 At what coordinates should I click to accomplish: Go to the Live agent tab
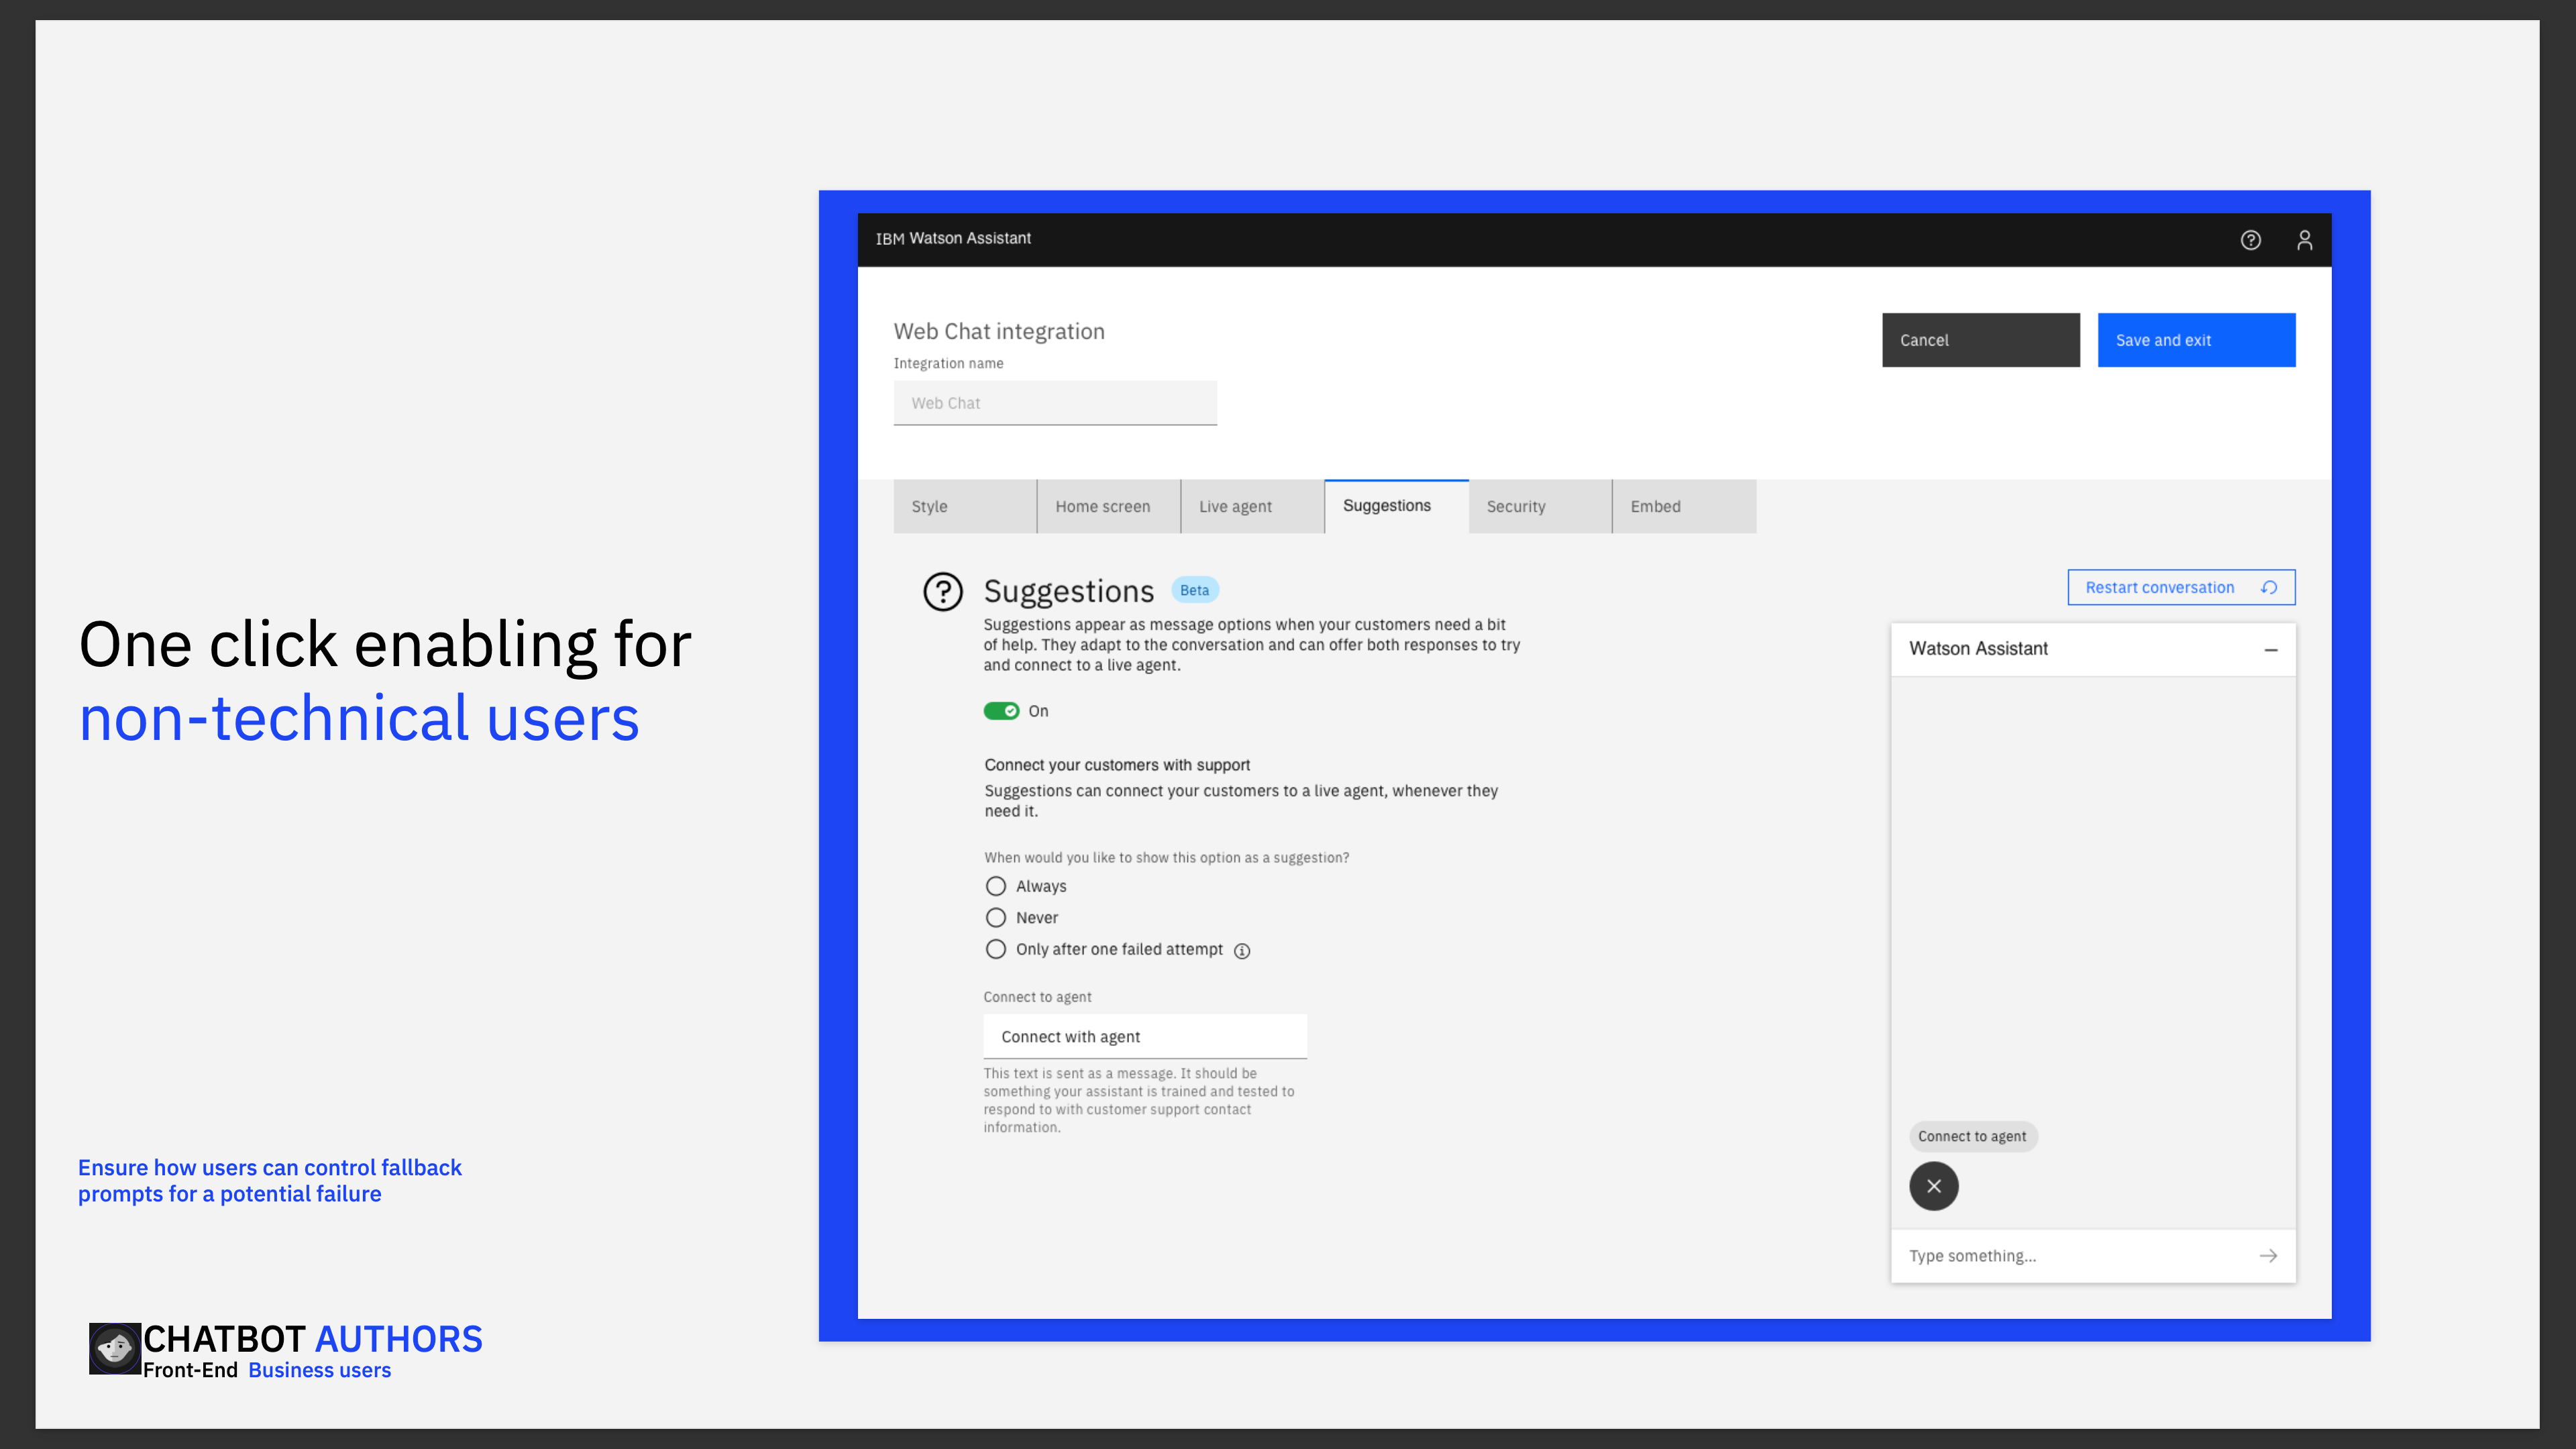pyautogui.click(x=1252, y=506)
